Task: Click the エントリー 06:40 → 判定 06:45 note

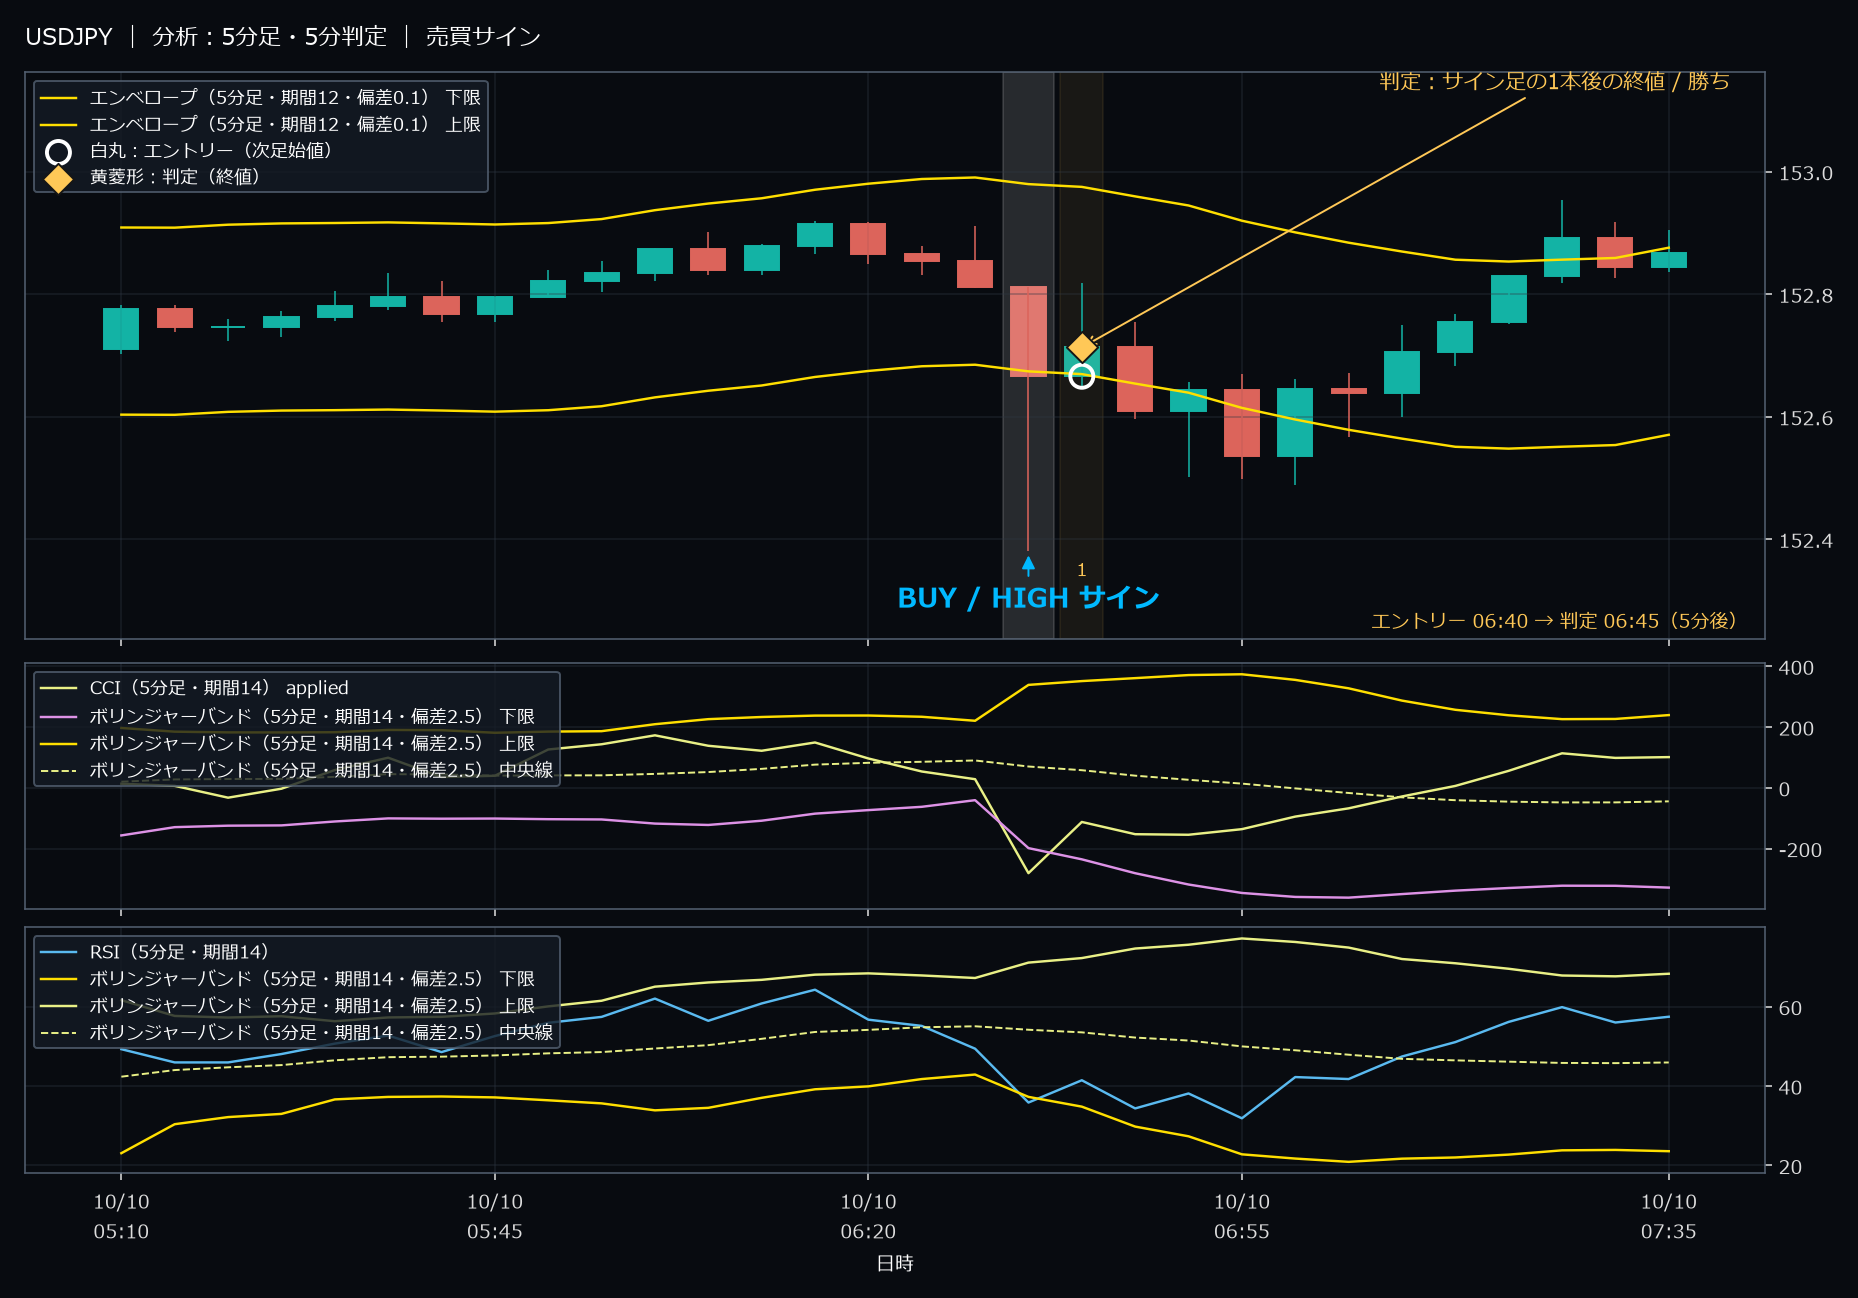Action: (1553, 621)
